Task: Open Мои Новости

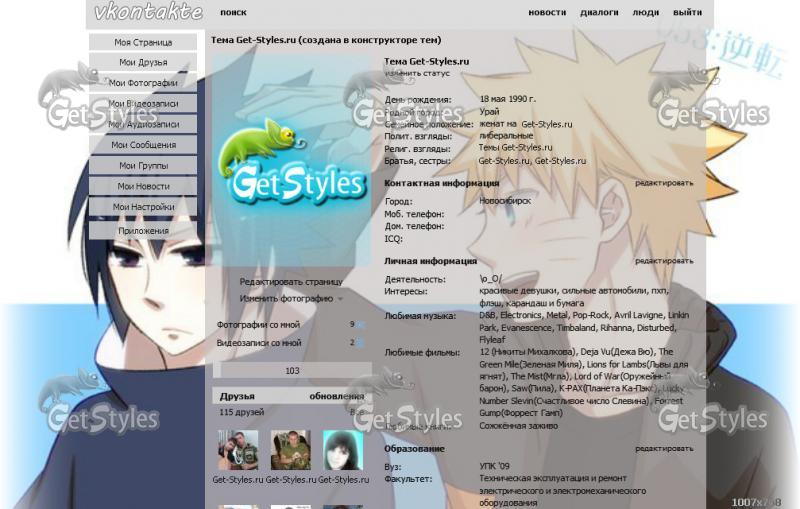Action: [143, 186]
